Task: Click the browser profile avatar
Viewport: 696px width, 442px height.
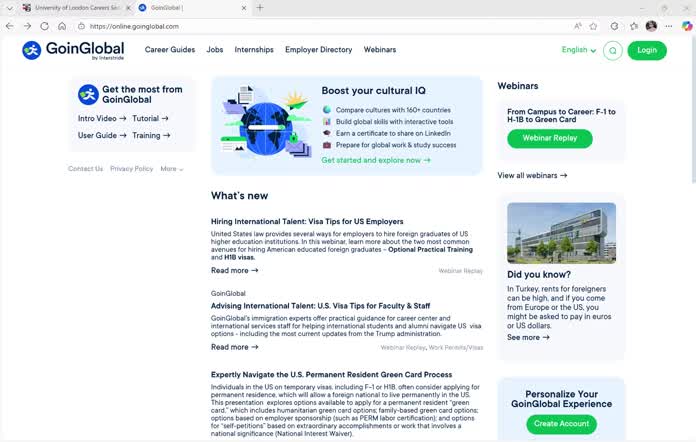Action: (651, 26)
